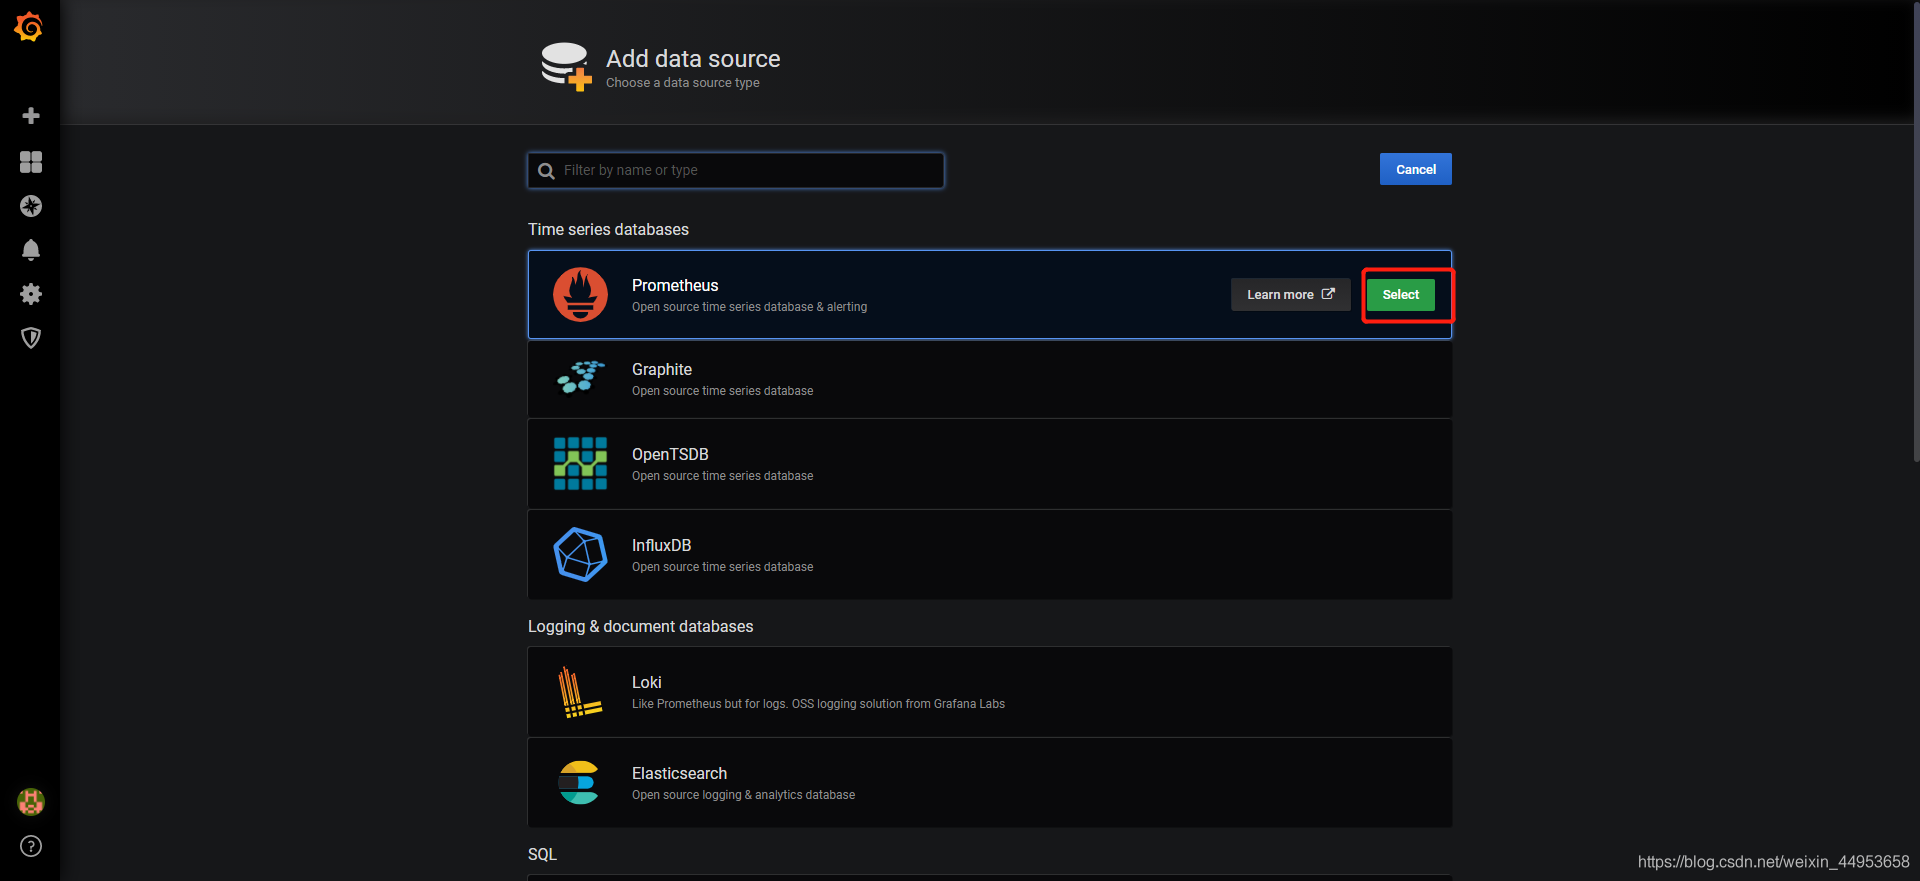Click the Elasticsearch logo icon

click(579, 783)
